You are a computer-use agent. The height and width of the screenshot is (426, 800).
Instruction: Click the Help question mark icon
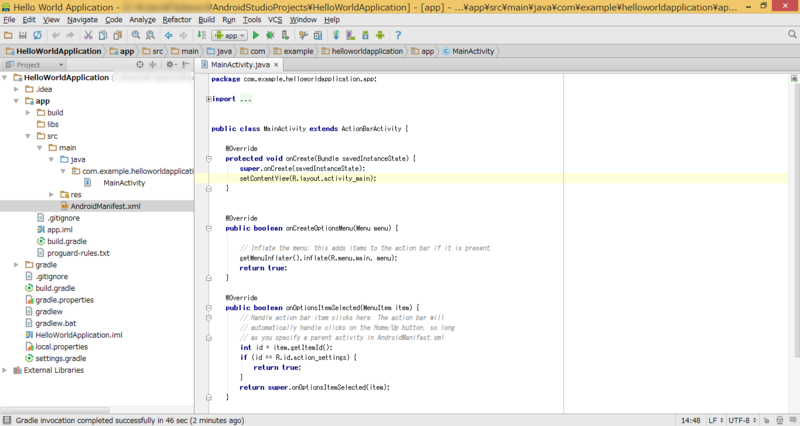[398, 35]
